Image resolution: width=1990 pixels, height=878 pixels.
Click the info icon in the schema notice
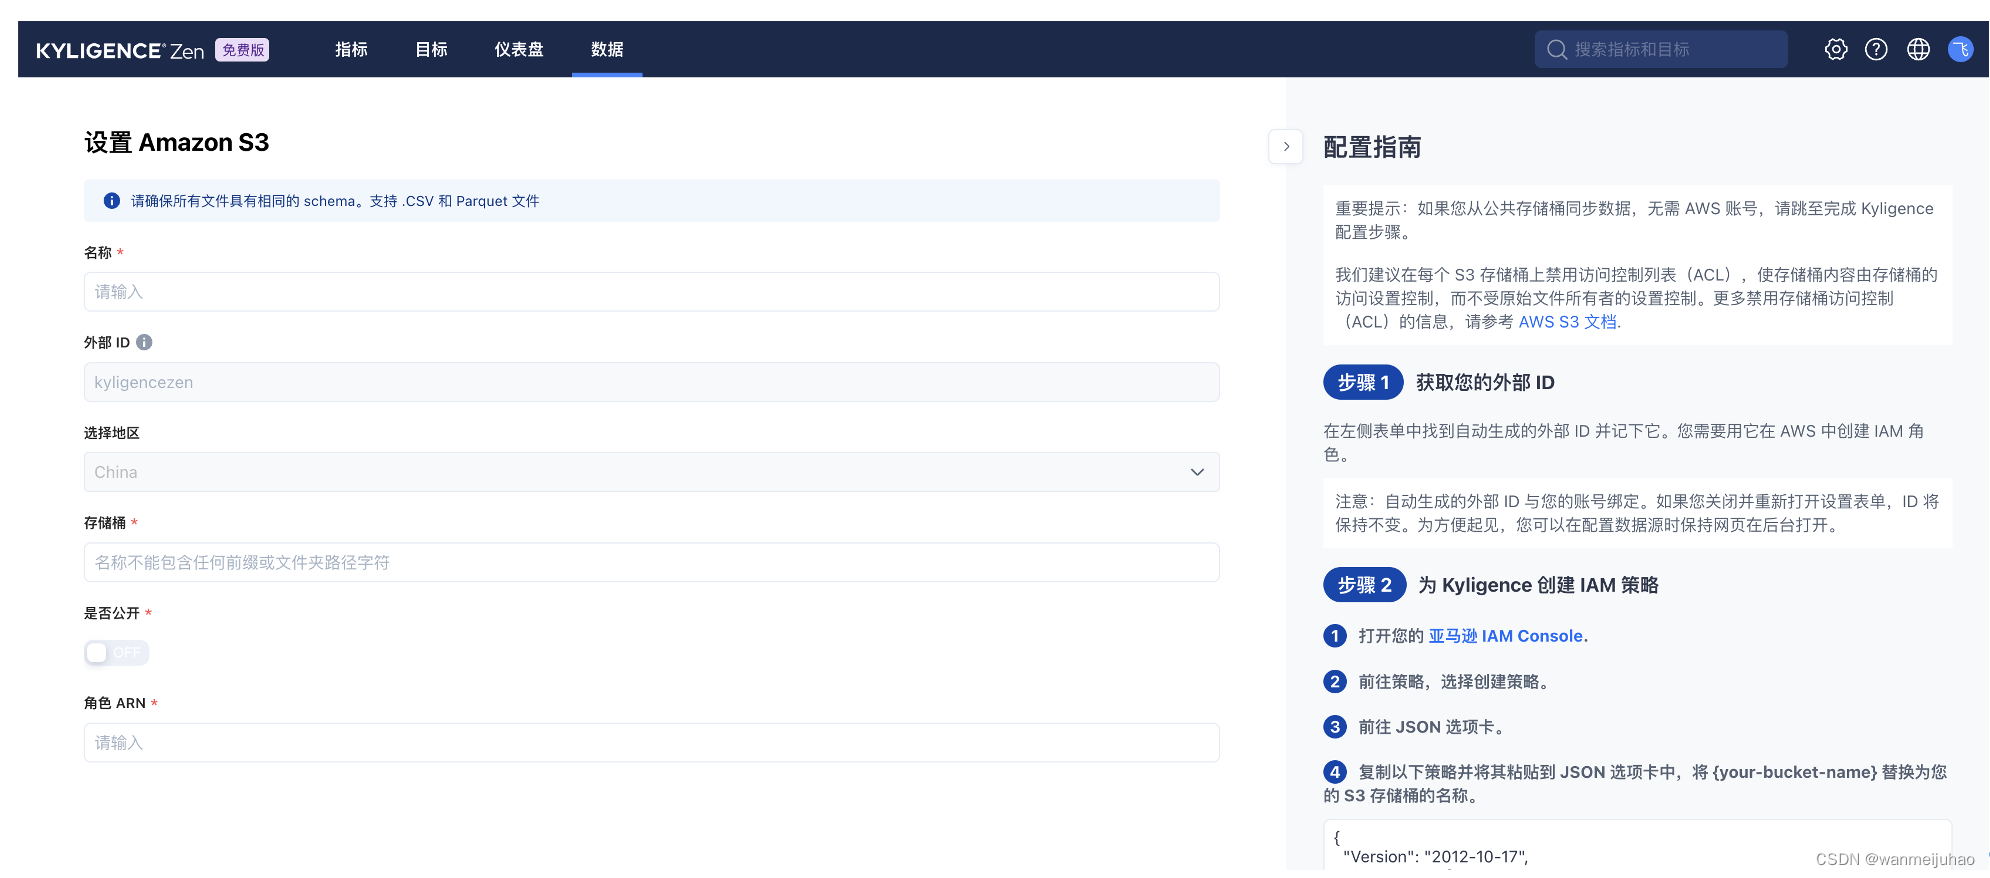tap(112, 201)
